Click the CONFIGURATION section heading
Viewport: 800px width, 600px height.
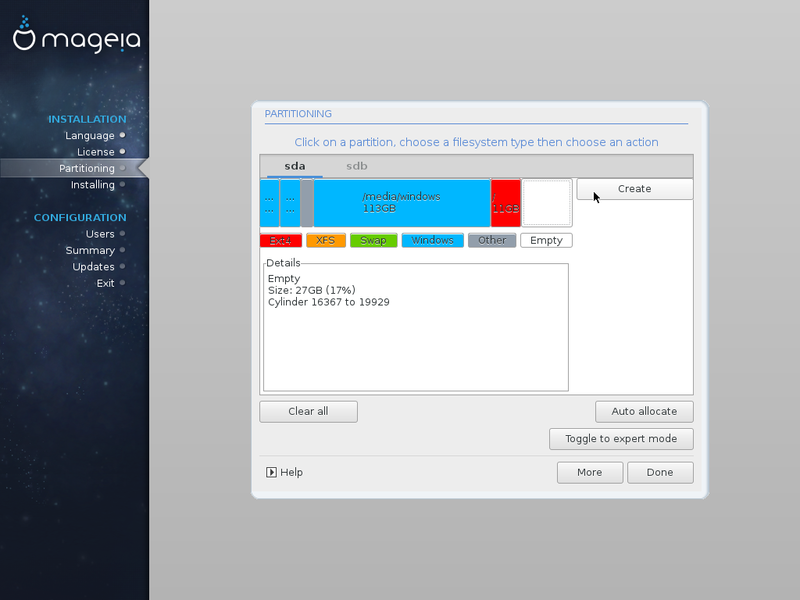(x=80, y=218)
